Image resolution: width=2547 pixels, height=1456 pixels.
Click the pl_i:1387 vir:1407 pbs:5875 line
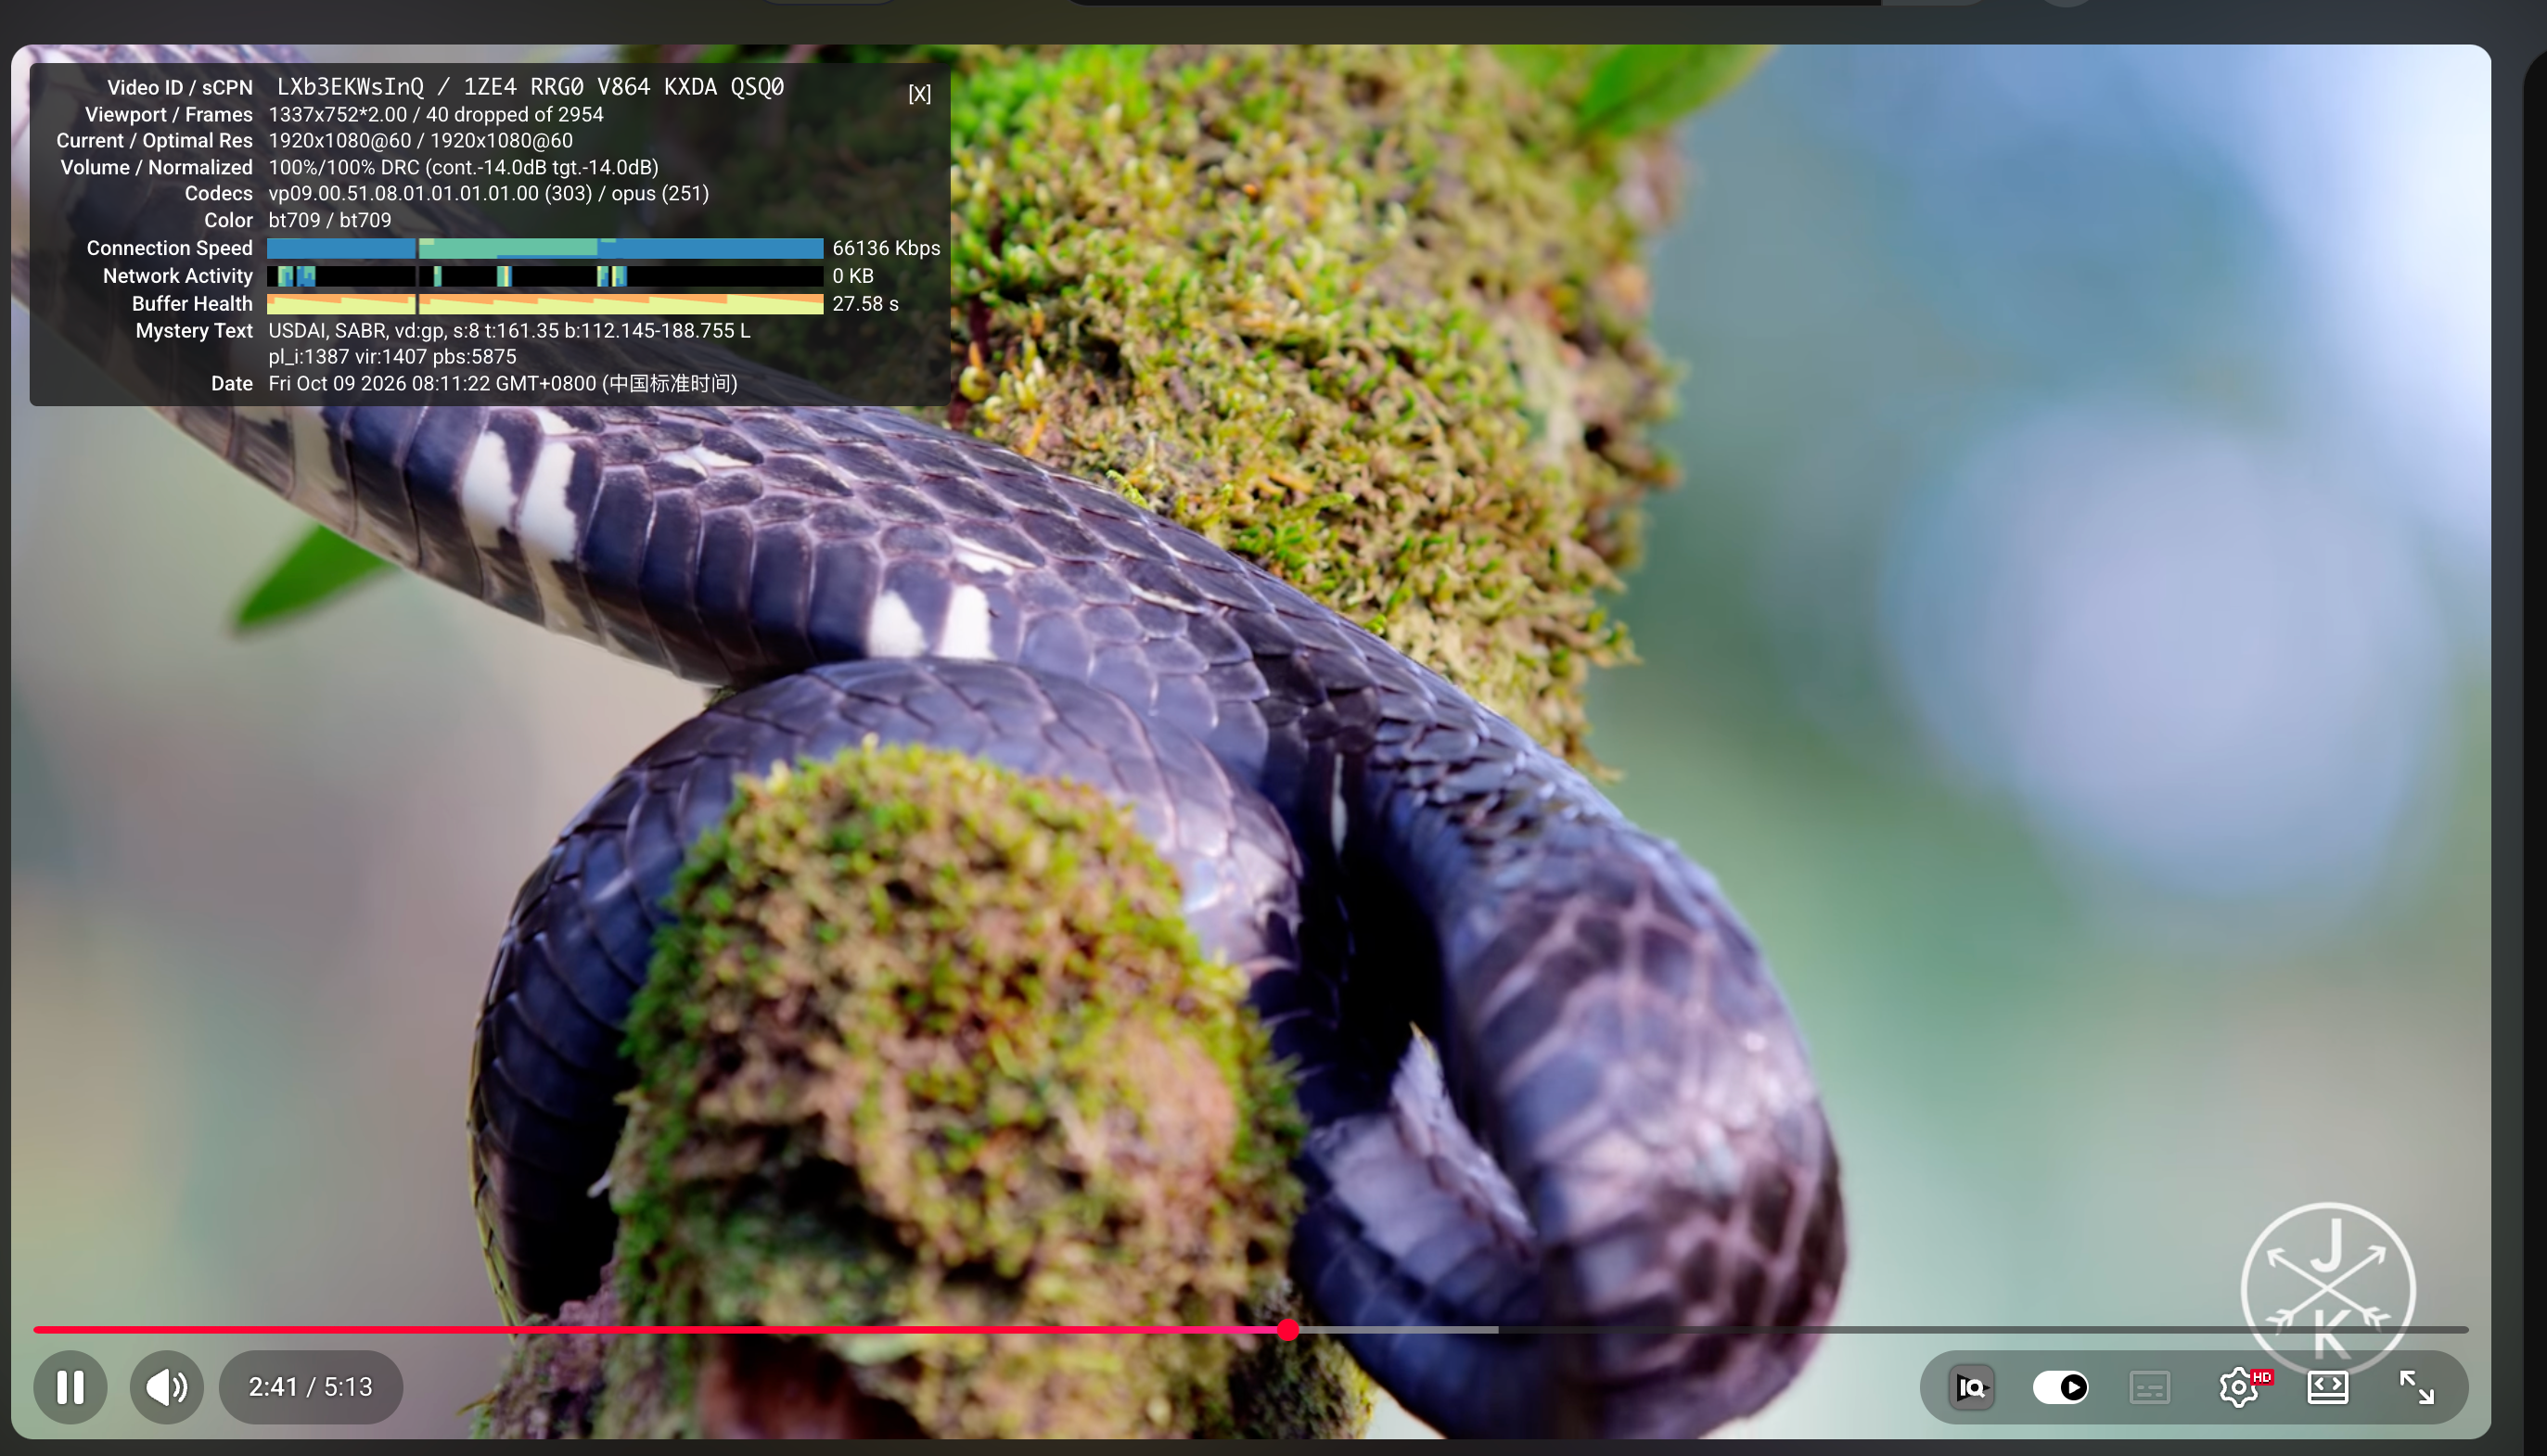point(392,356)
